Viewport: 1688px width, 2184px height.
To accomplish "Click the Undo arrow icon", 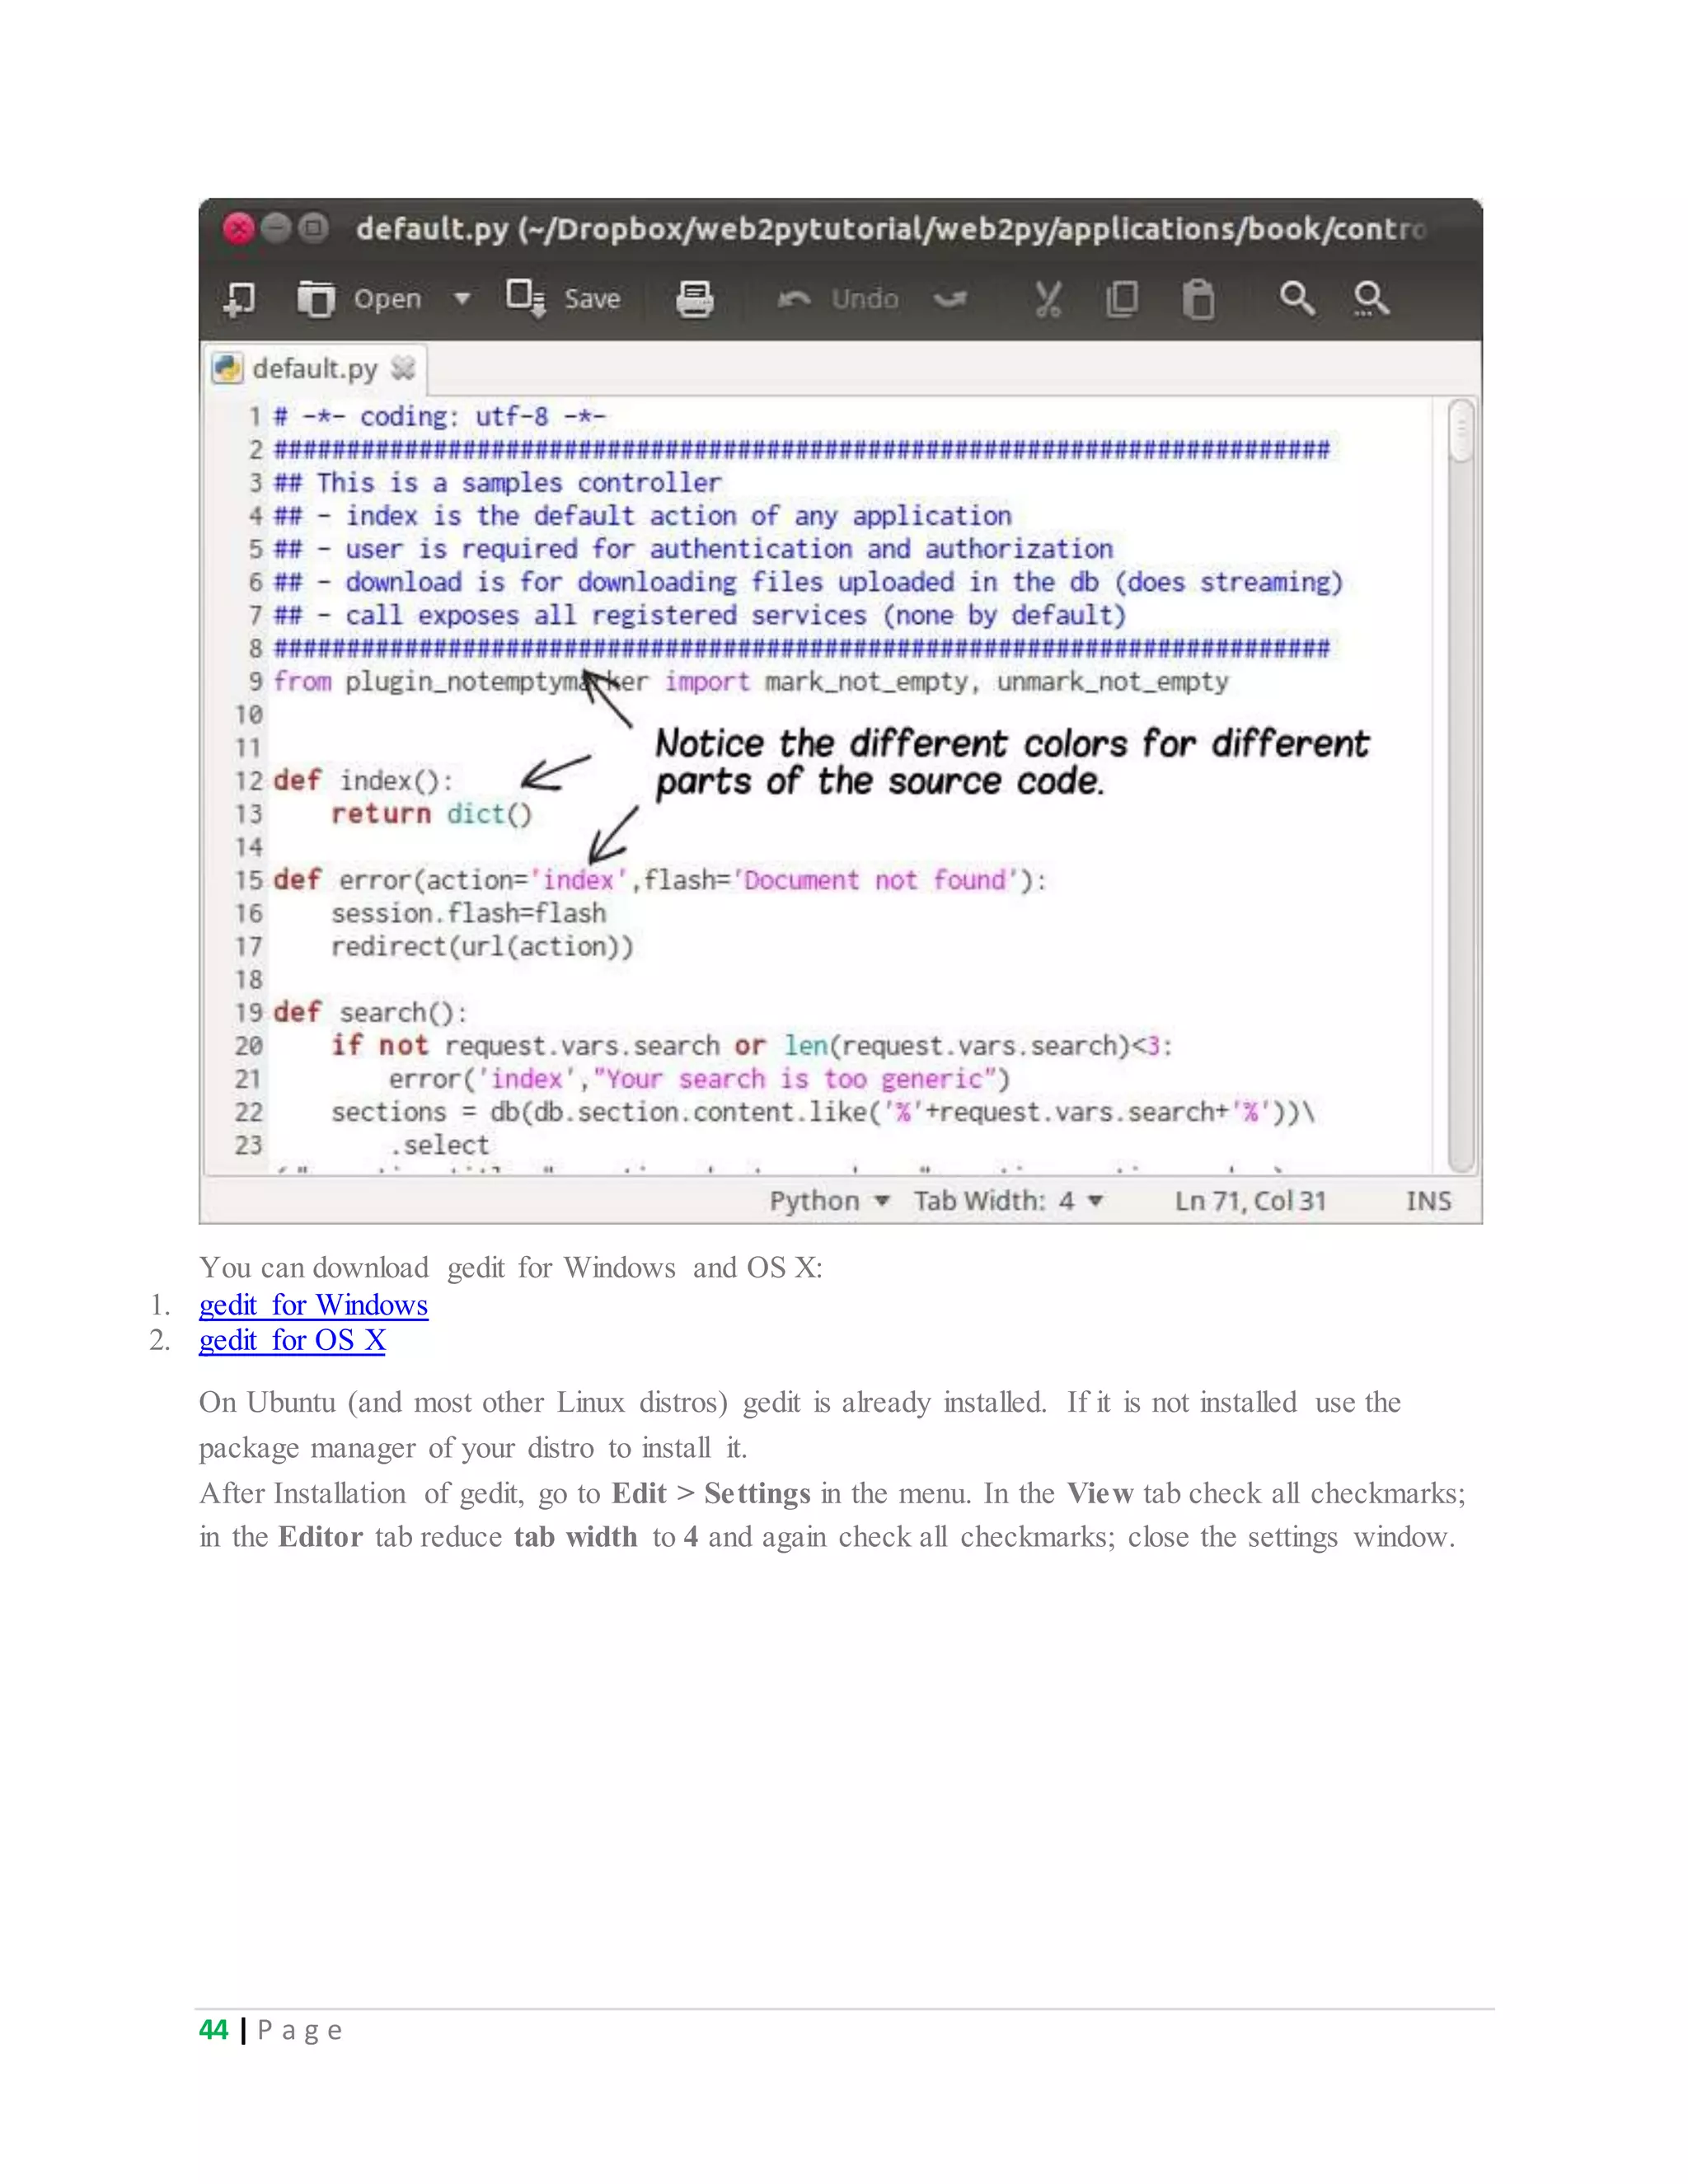I will click(x=794, y=299).
